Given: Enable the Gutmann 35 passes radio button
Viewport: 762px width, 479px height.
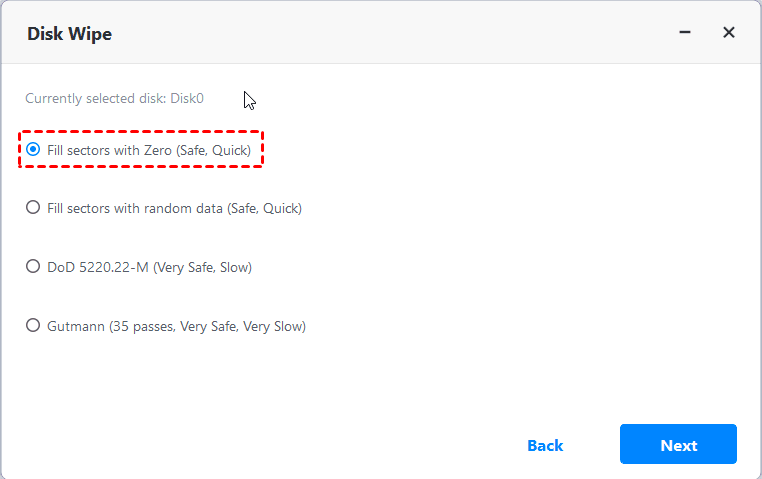Looking at the screenshot, I should tap(33, 326).
